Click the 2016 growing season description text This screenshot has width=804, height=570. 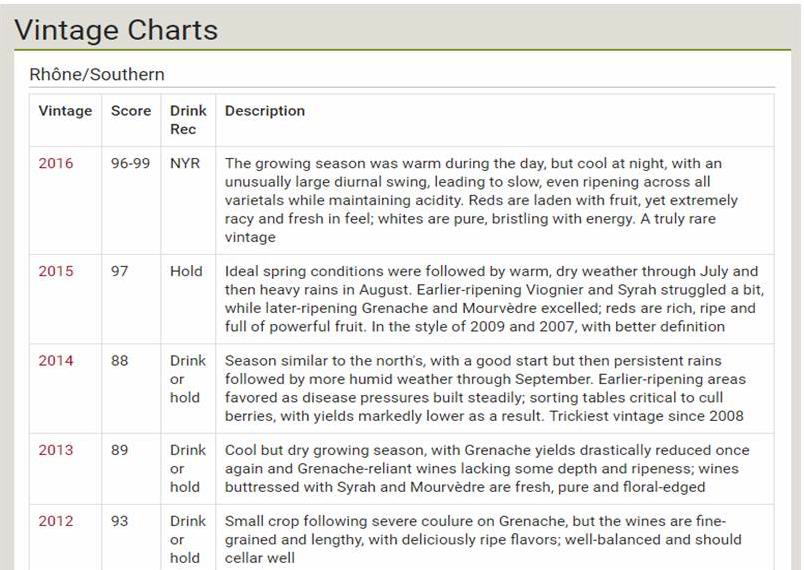coord(481,200)
